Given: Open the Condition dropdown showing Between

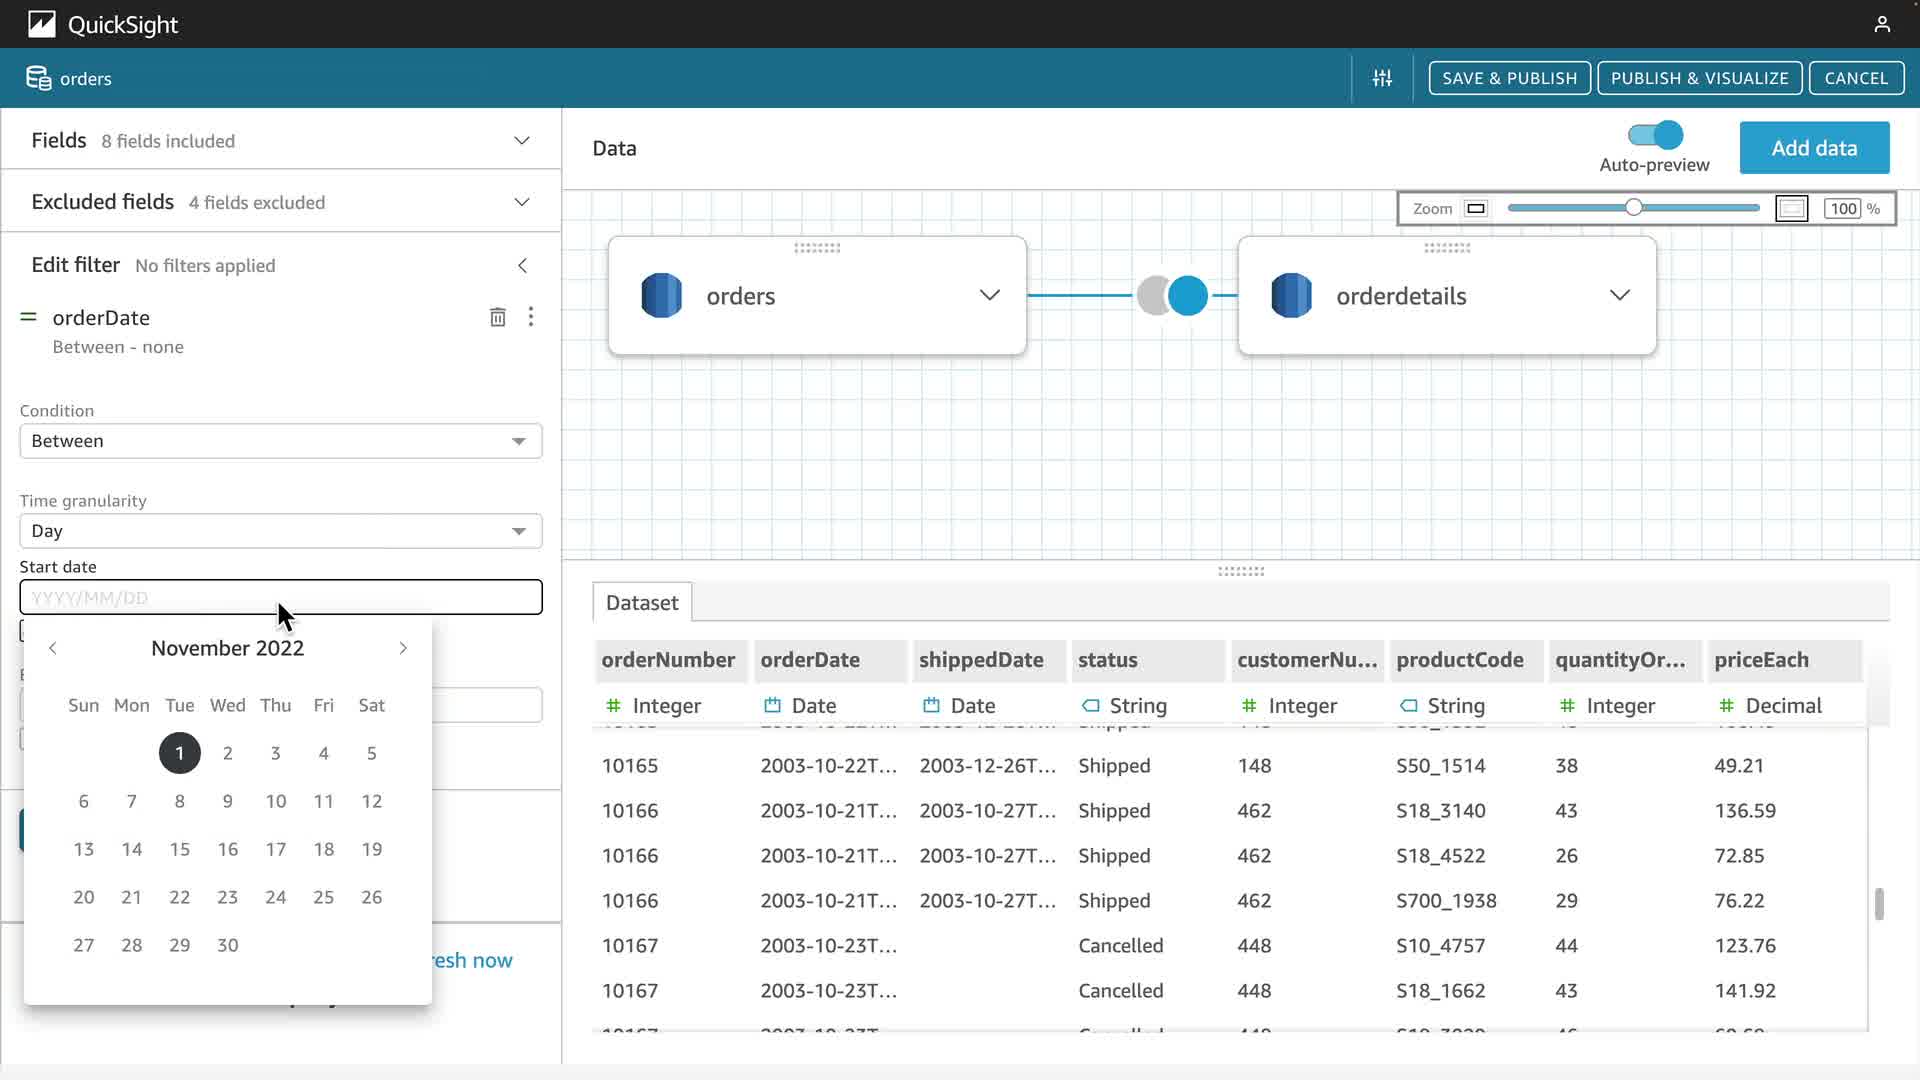Looking at the screenshot, I should pos(280,441).
